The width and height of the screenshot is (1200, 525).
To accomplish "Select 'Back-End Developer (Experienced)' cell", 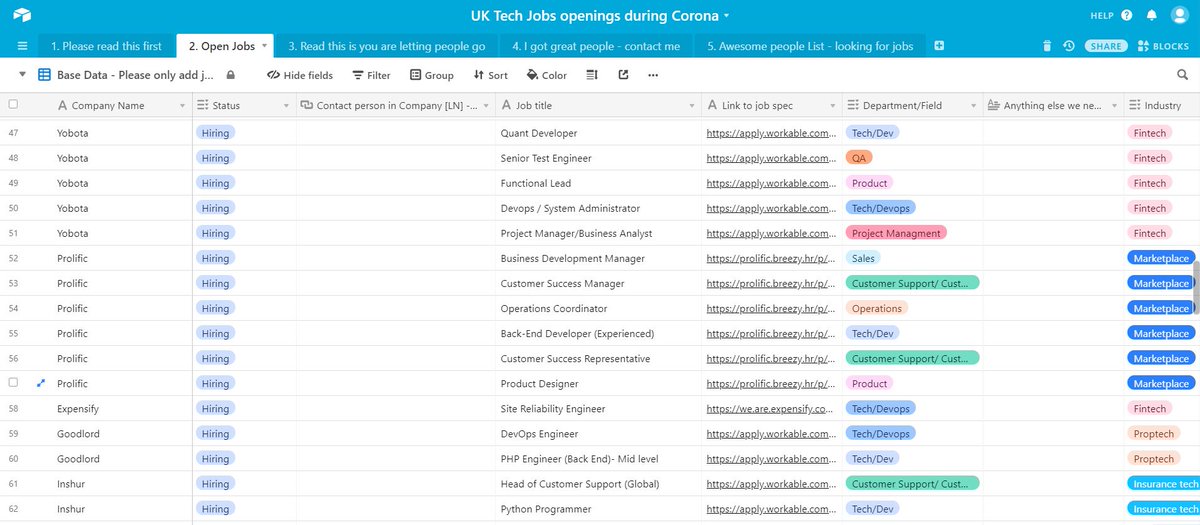I will 598,333.
